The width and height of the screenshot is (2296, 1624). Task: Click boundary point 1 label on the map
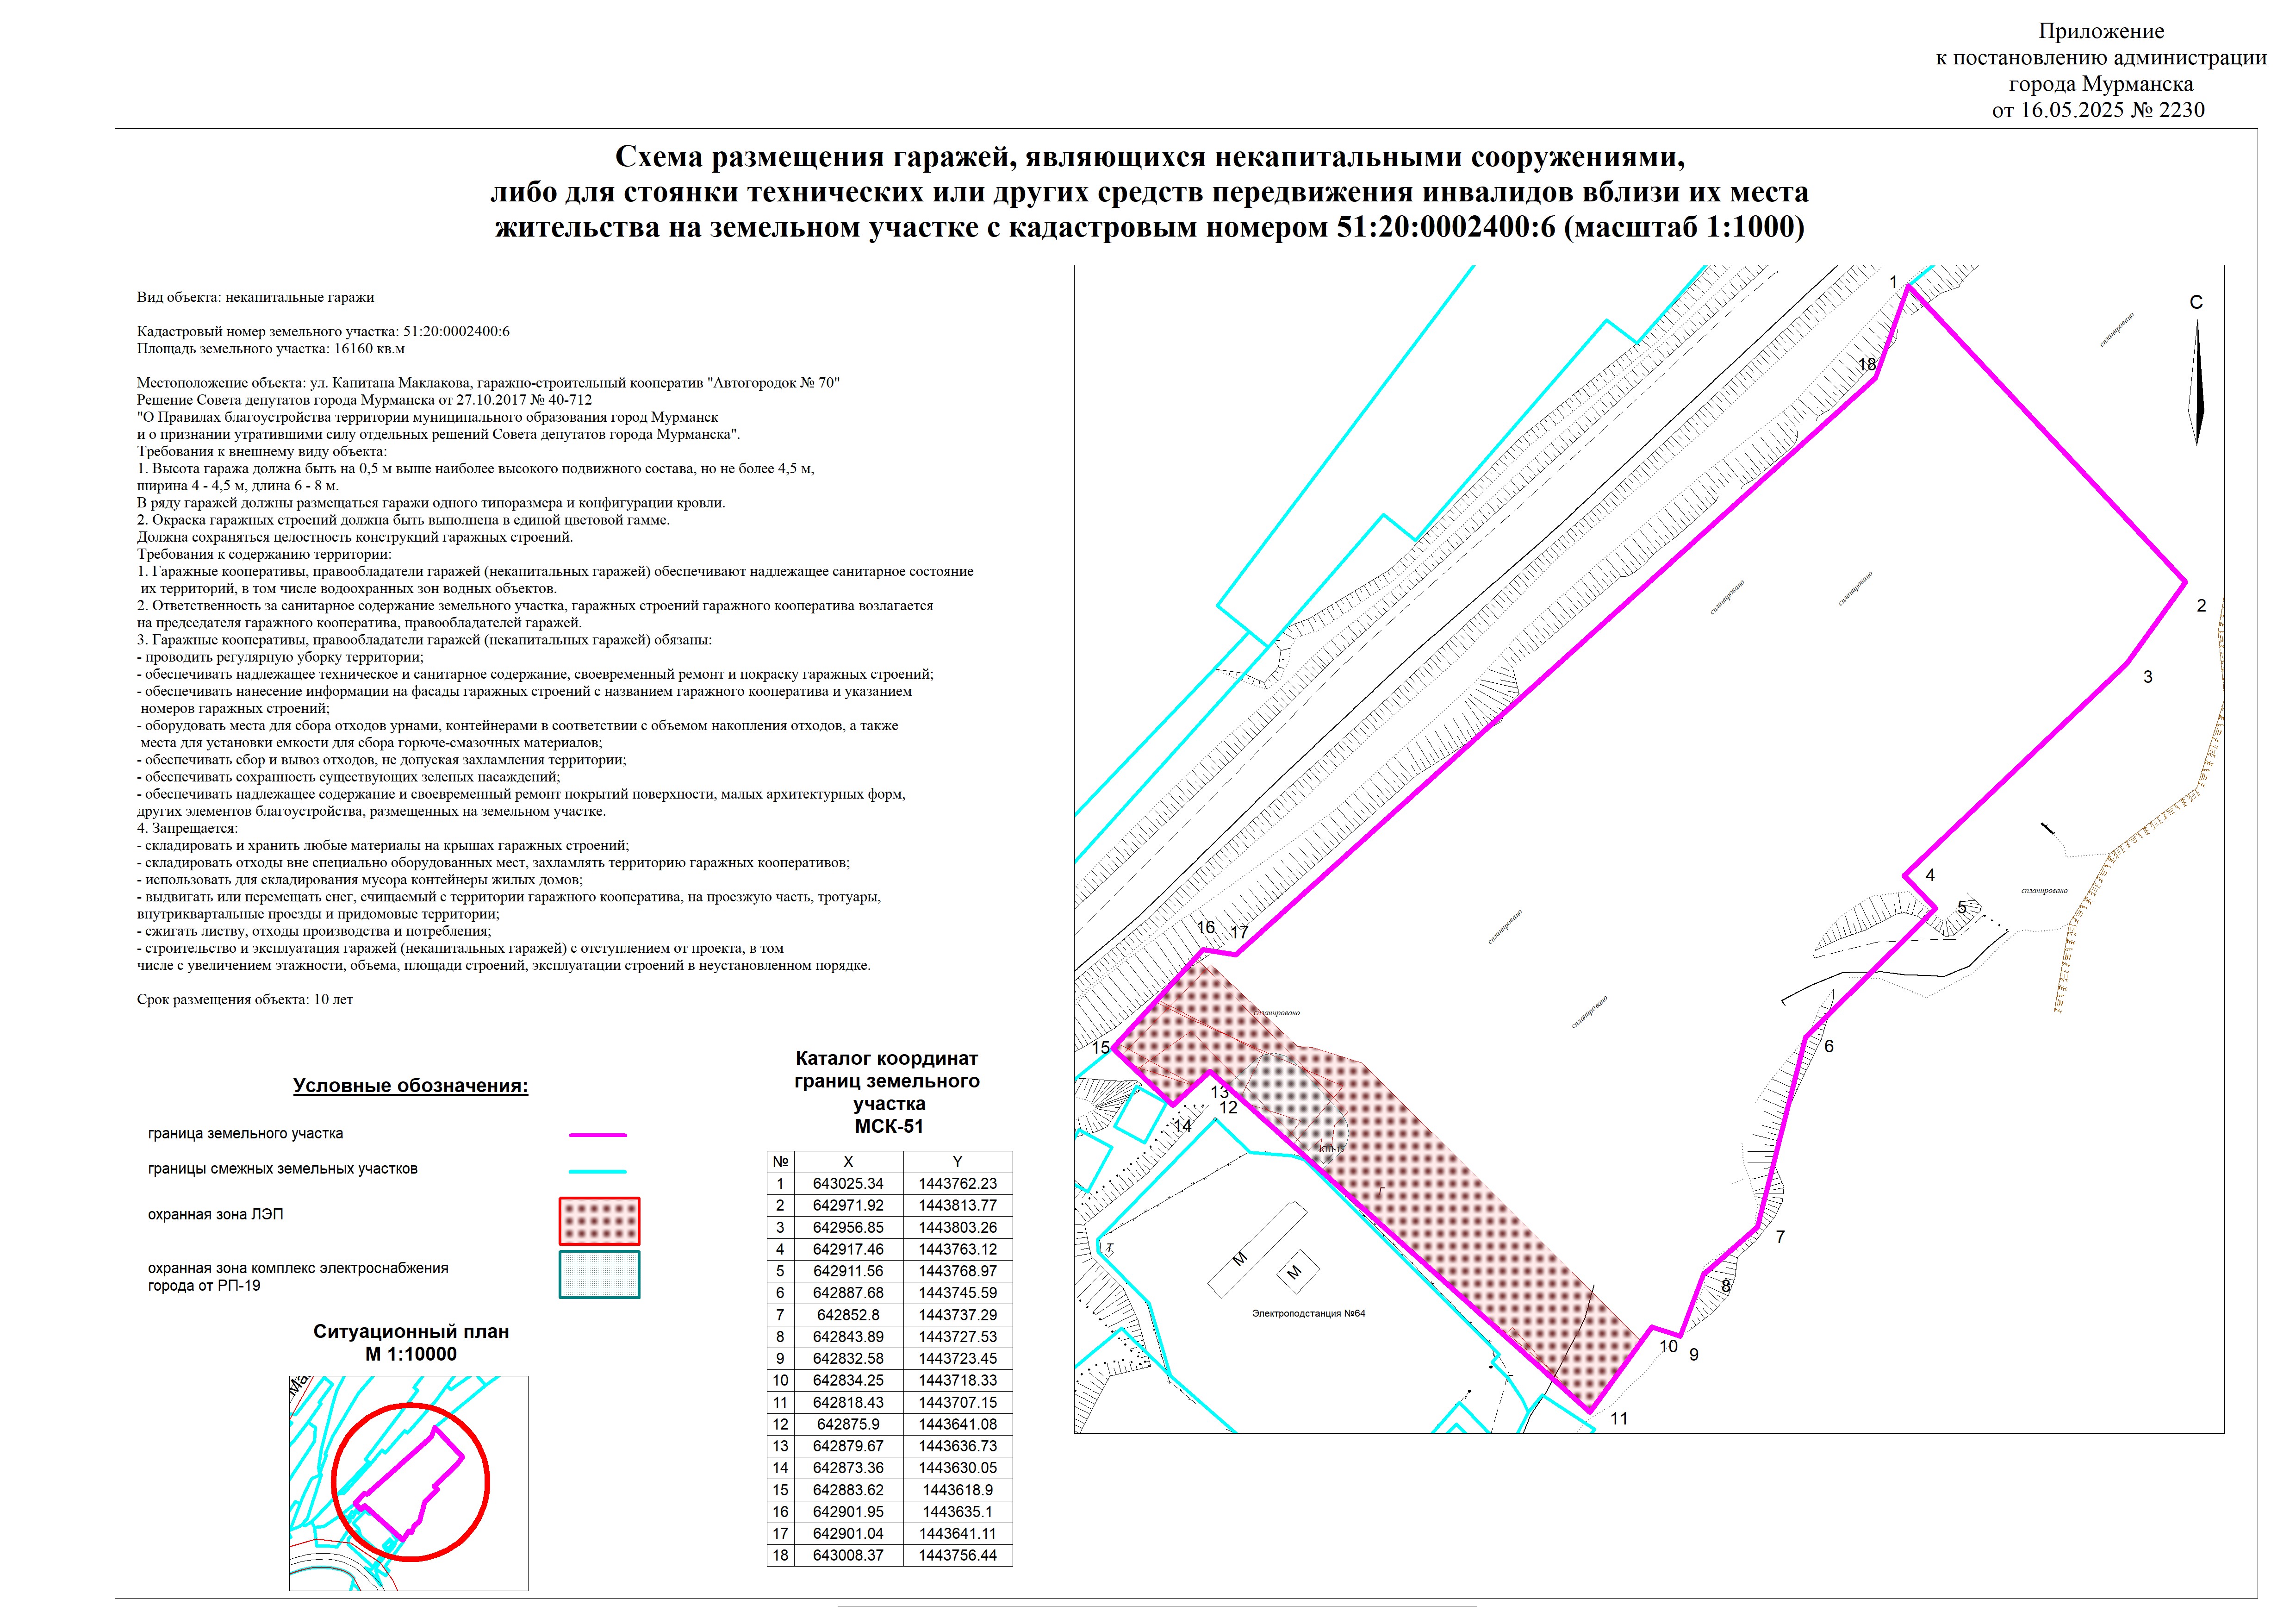point(1893,283)
